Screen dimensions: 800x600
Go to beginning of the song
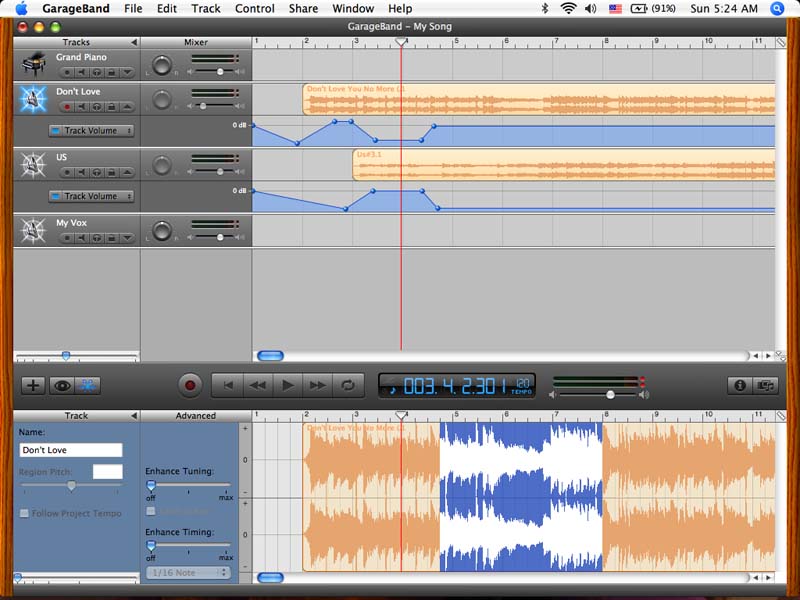[228, 385]
